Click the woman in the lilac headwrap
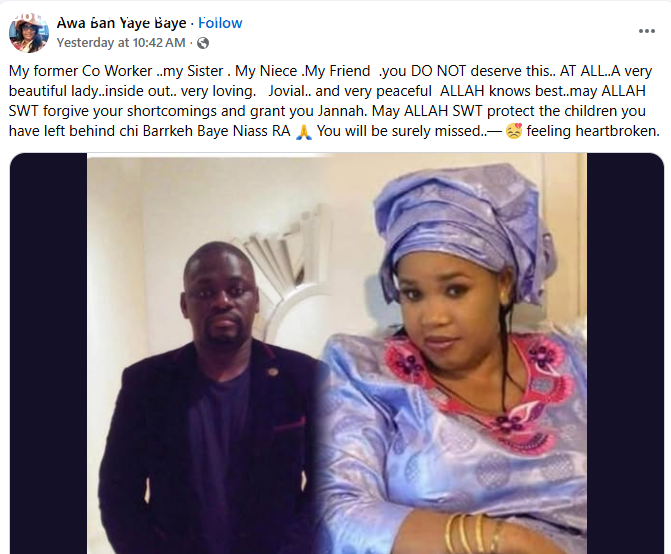The height and width of the screenshot is (554, 671). click(454, 357)
